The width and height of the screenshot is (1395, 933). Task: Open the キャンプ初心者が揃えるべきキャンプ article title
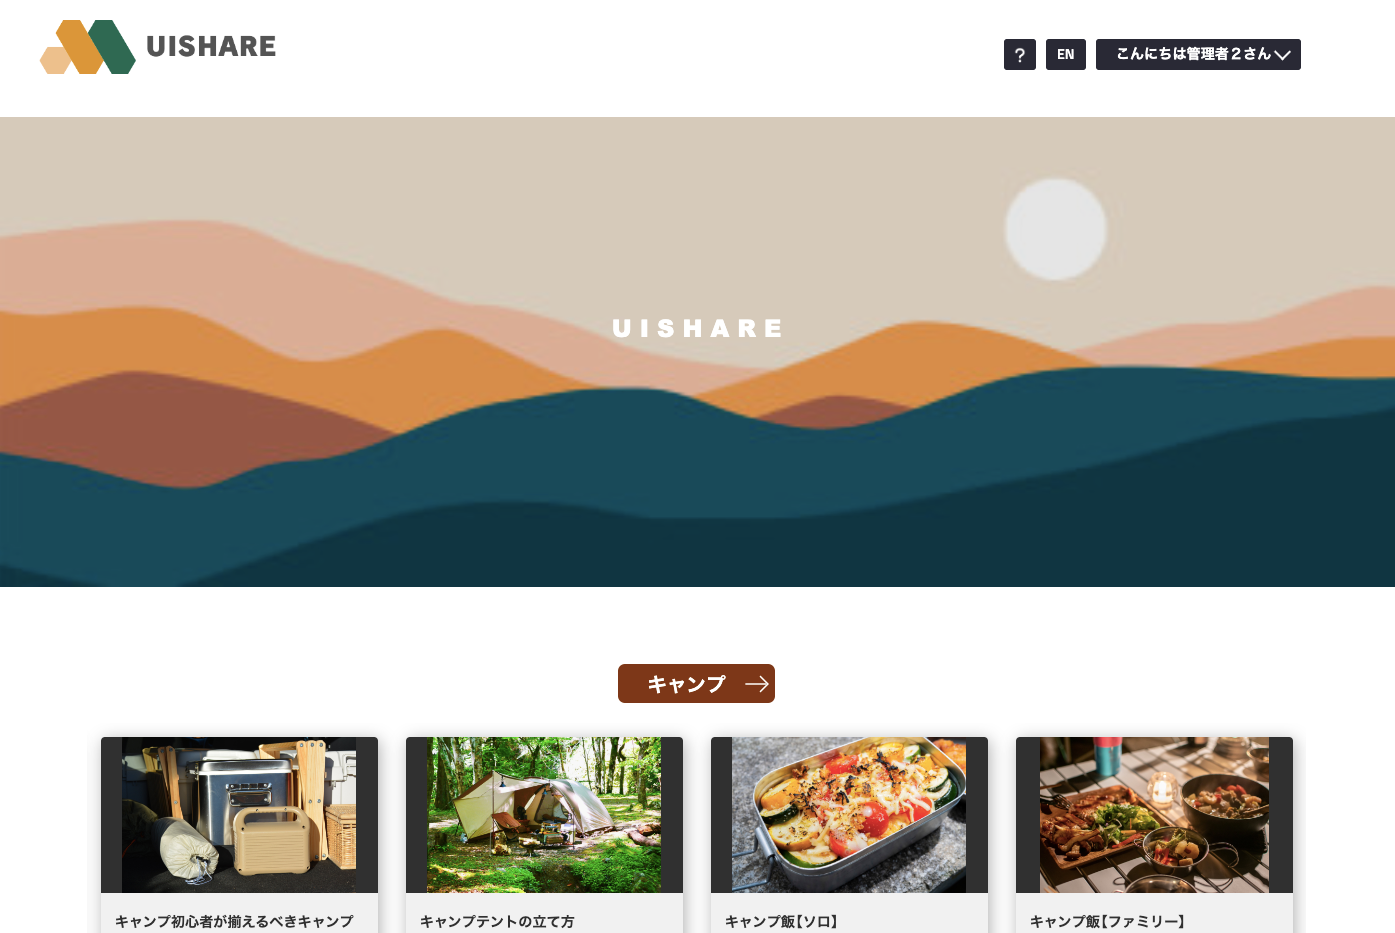[234, 921]
